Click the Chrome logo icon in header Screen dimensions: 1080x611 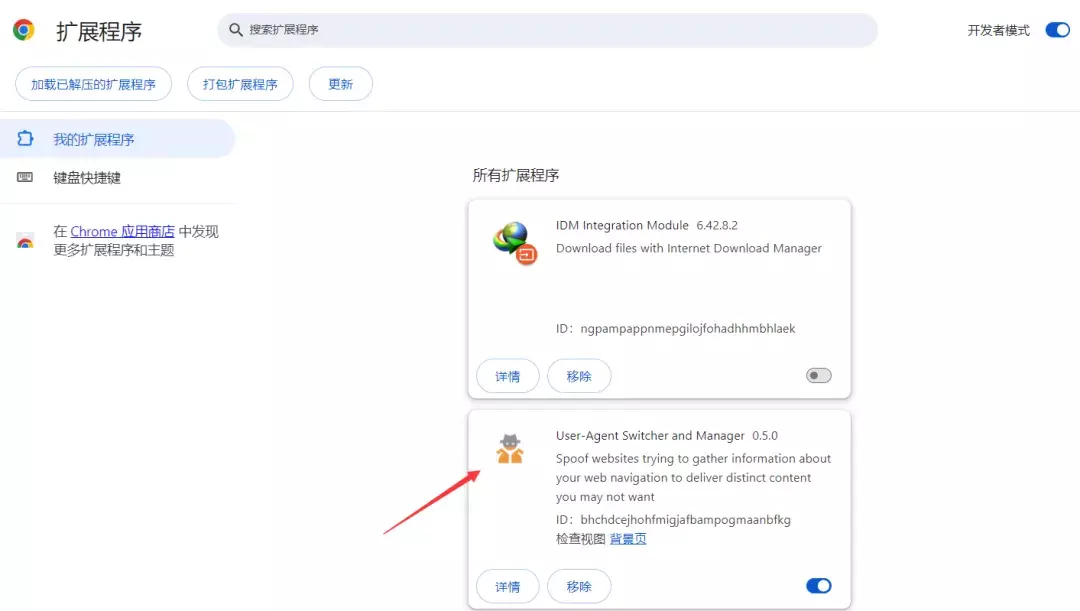tap(24, 30)
